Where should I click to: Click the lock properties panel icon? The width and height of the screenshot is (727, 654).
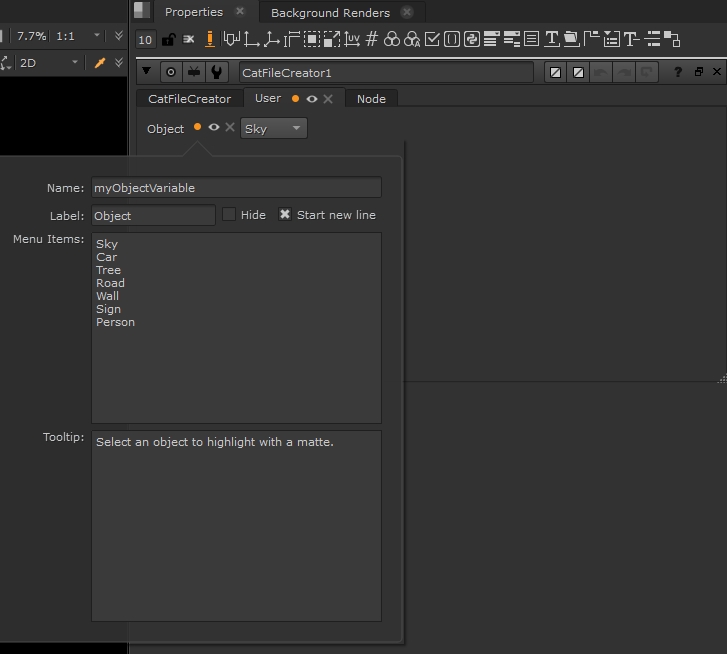pyautogui.click(x=168, y=40)
